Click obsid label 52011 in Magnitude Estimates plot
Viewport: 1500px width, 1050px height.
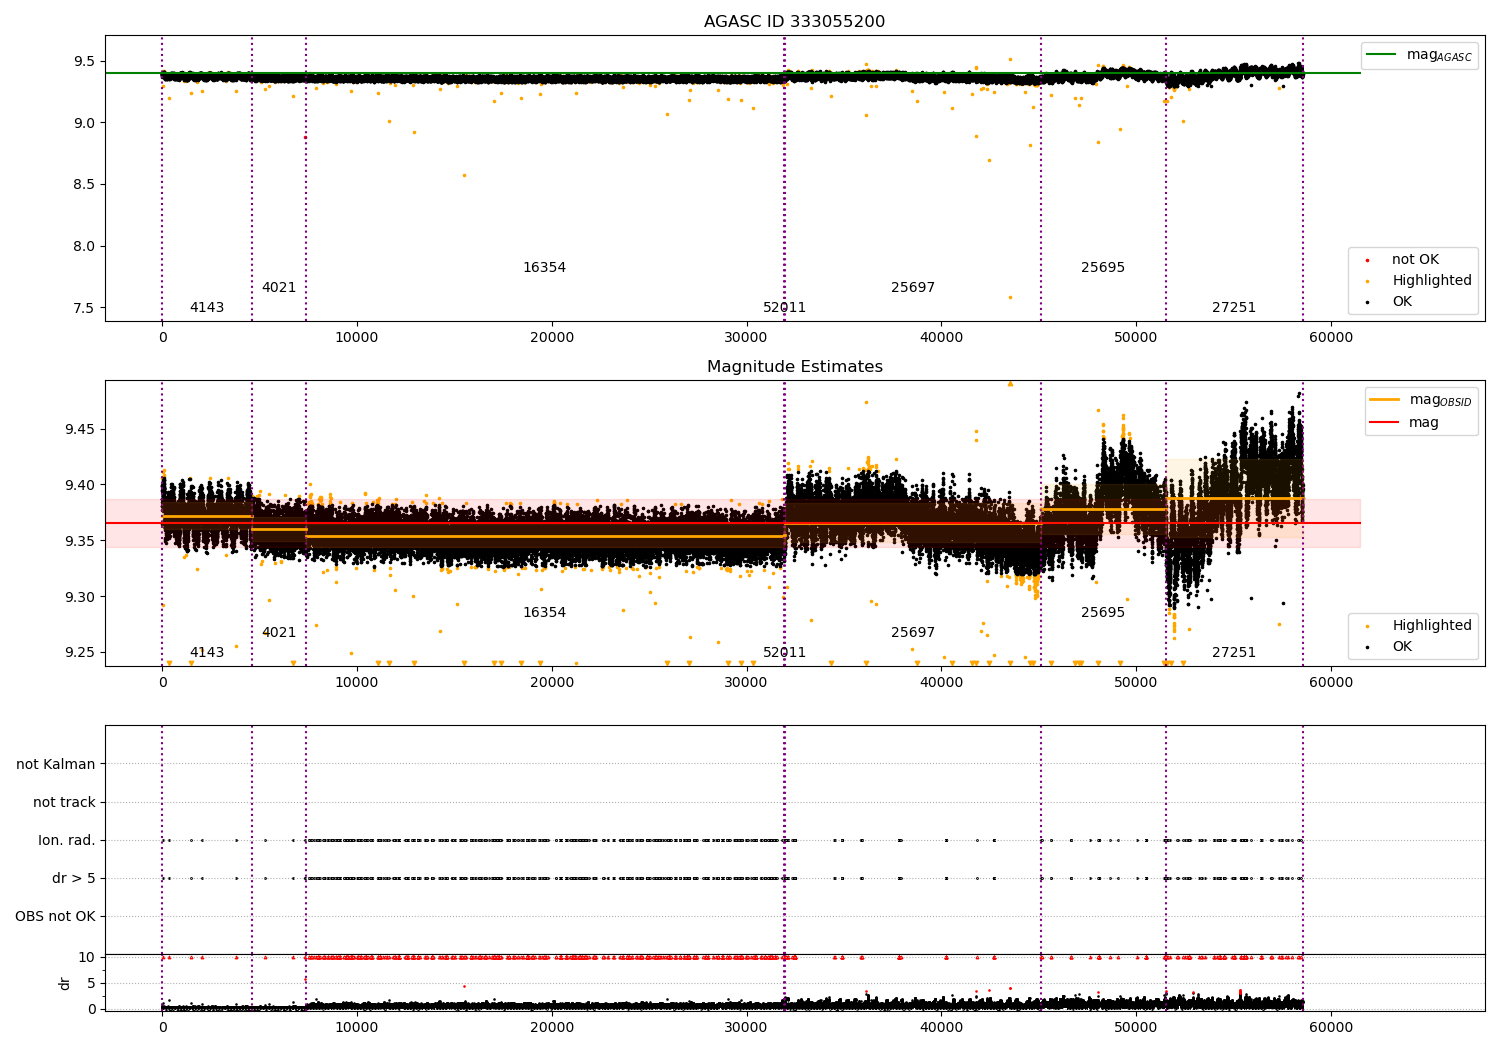coord(784,652)
